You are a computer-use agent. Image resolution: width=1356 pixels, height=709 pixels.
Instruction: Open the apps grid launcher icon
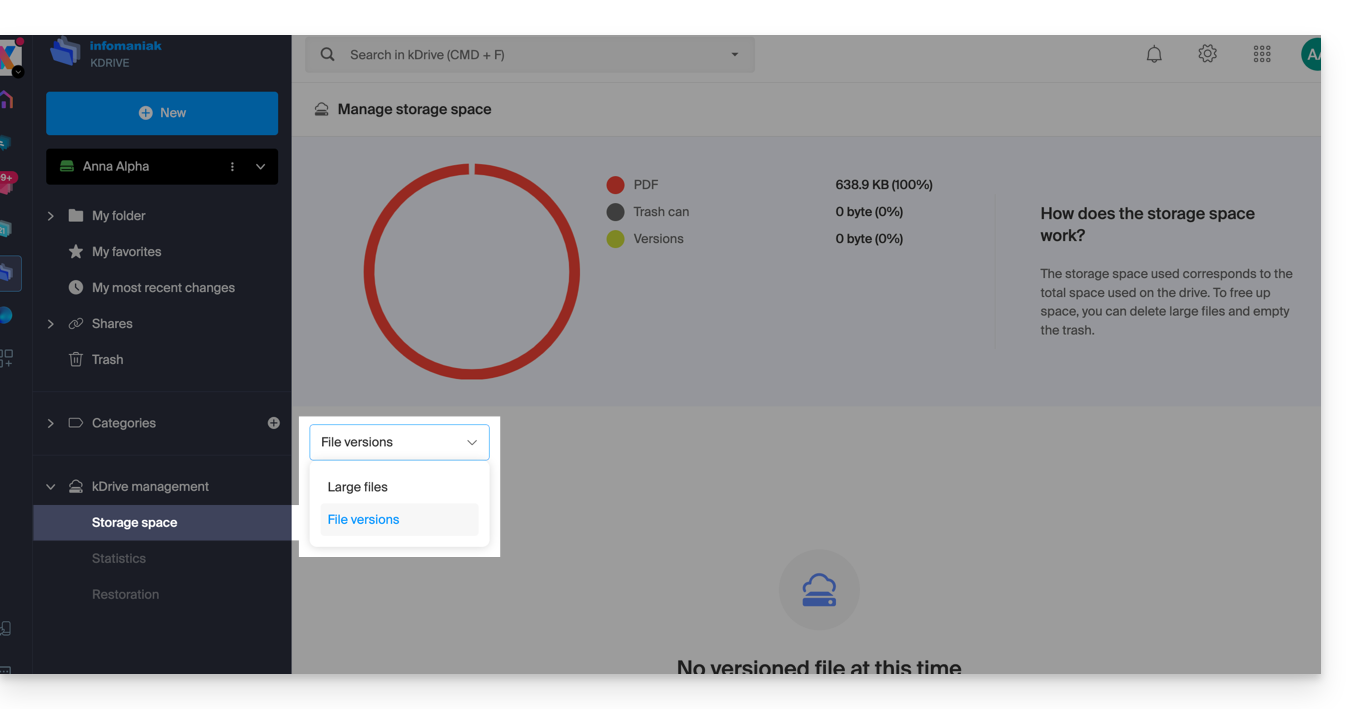point(1262,55)
